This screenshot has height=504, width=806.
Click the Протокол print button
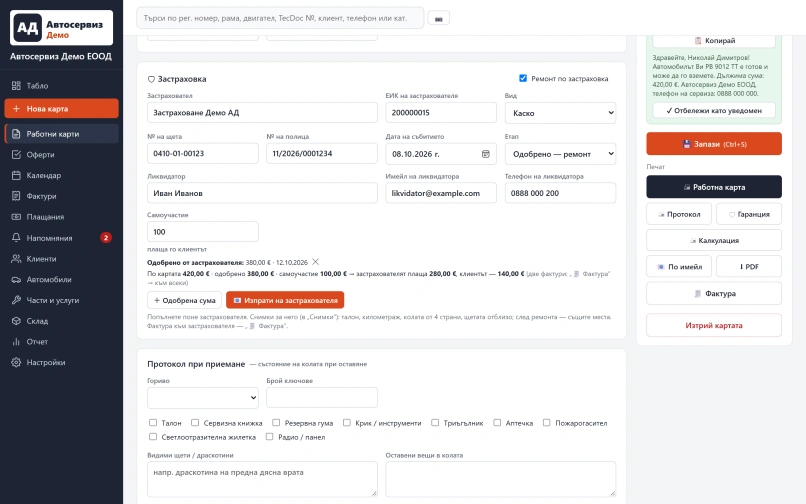679,214
